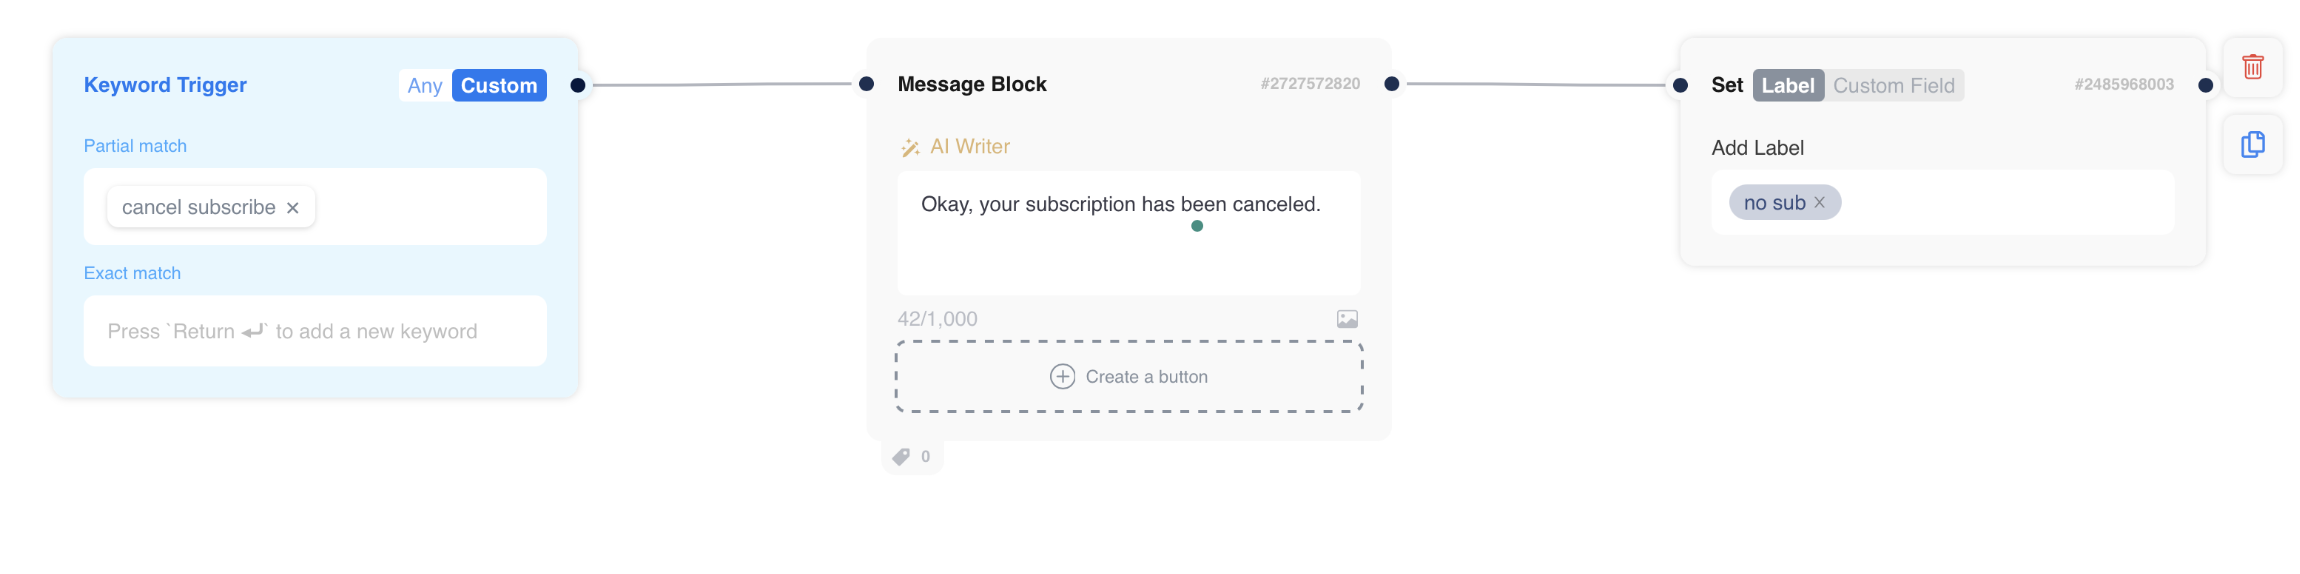Click the Create a button area

[1129, 377]
